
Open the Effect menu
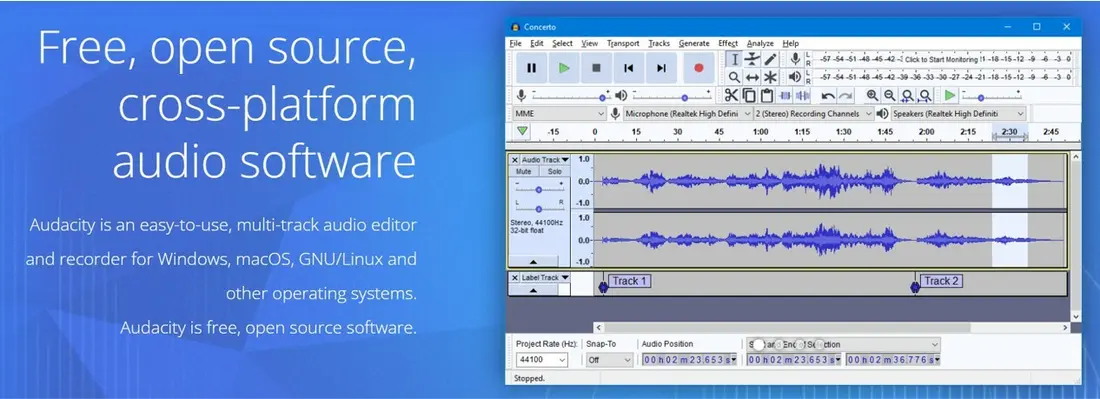(x=728, y=43)
